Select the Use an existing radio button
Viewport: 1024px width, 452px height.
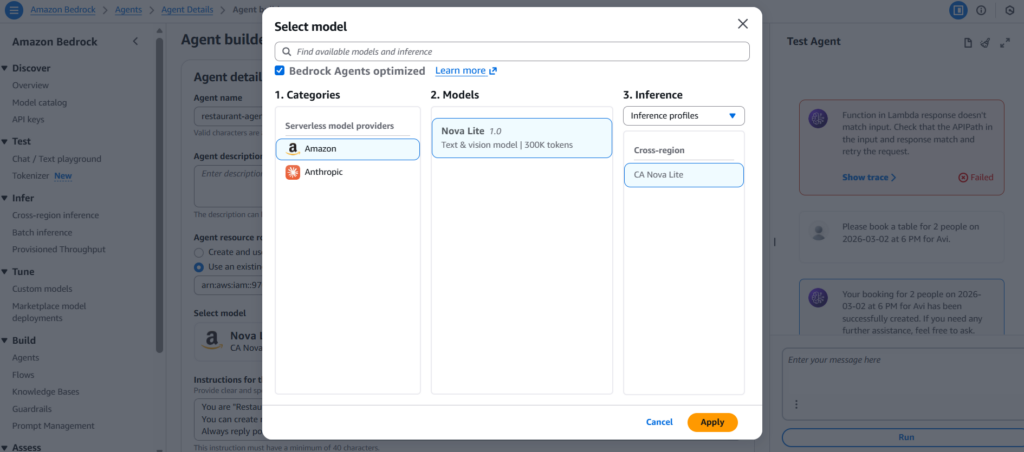click(198, 267)
